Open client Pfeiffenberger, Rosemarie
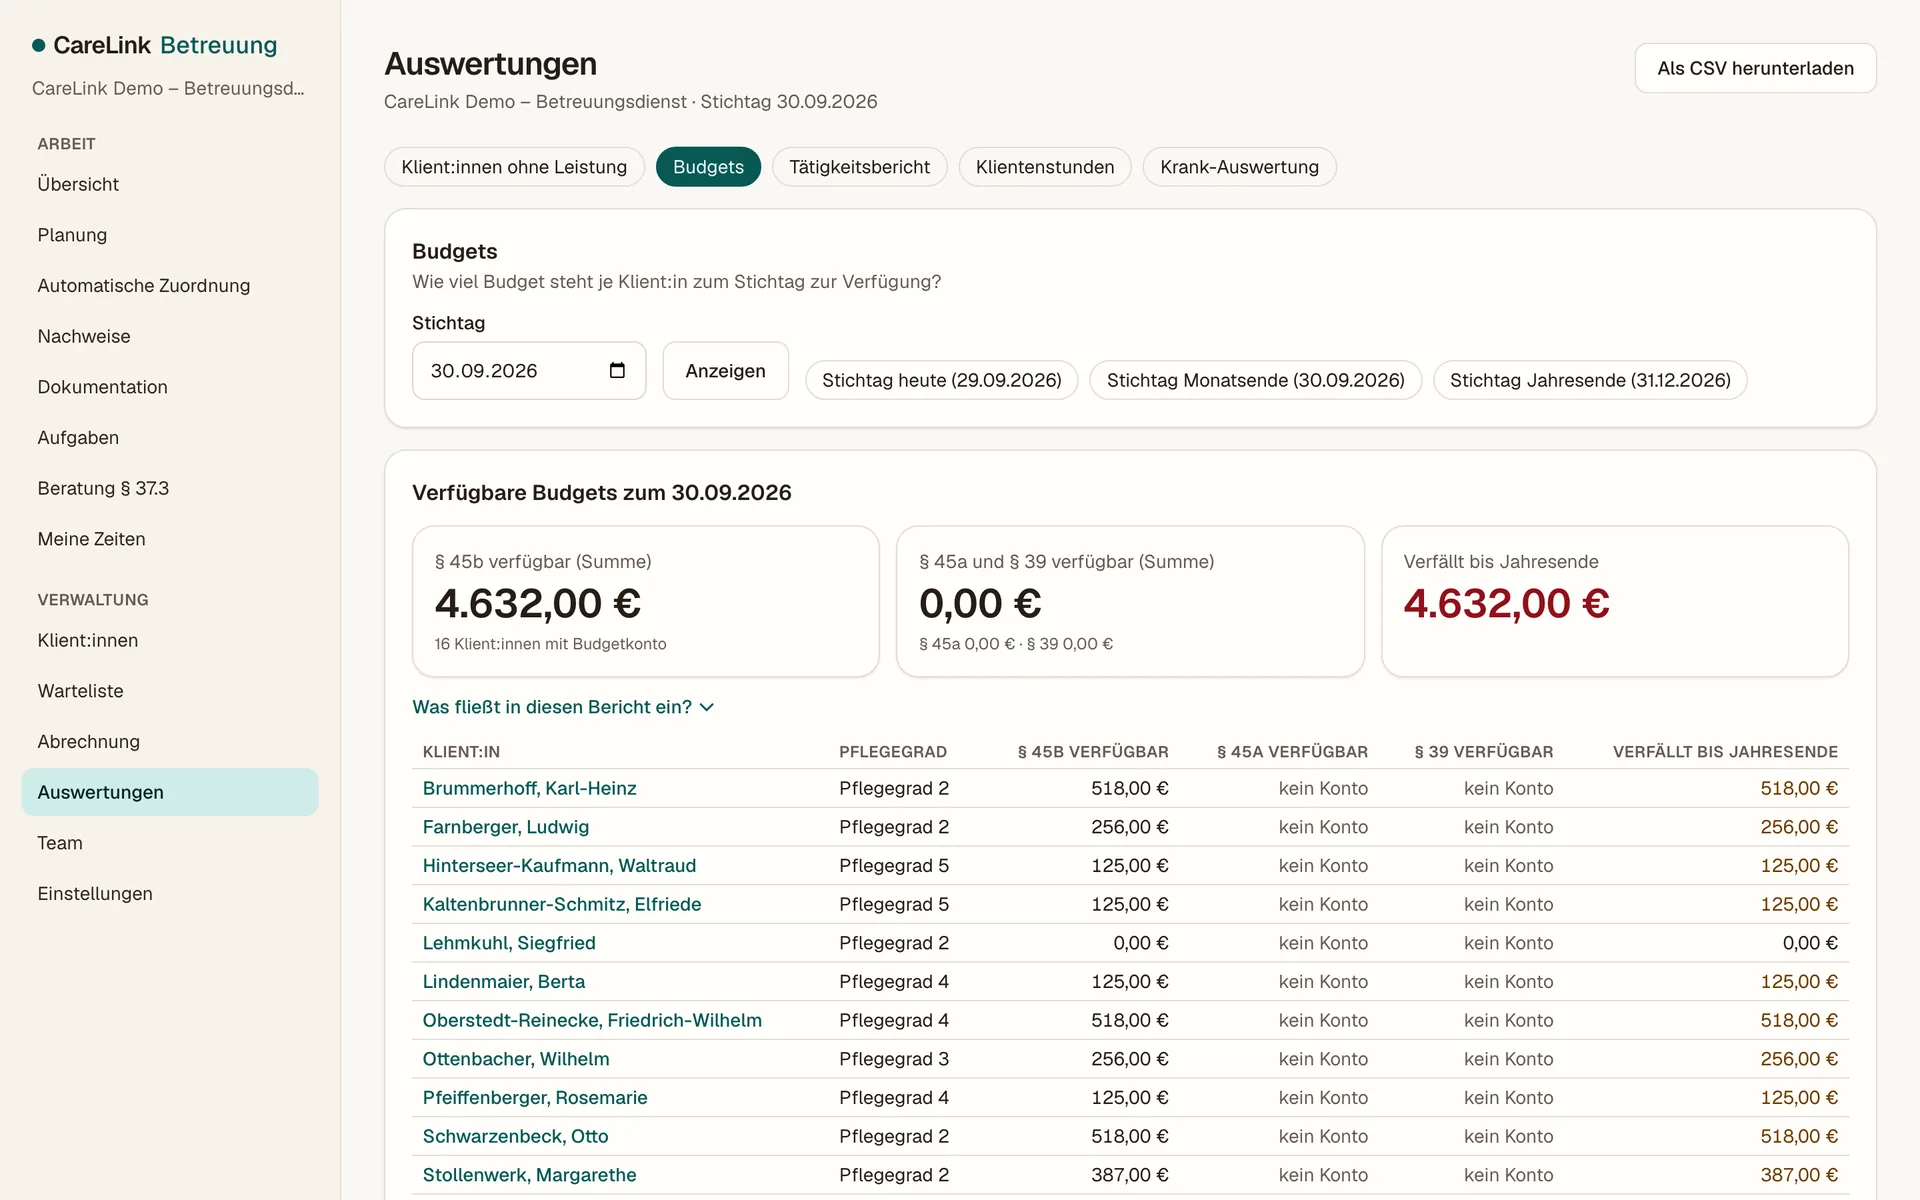This screenshot has width=1920, height=1200. point(534,1098)
